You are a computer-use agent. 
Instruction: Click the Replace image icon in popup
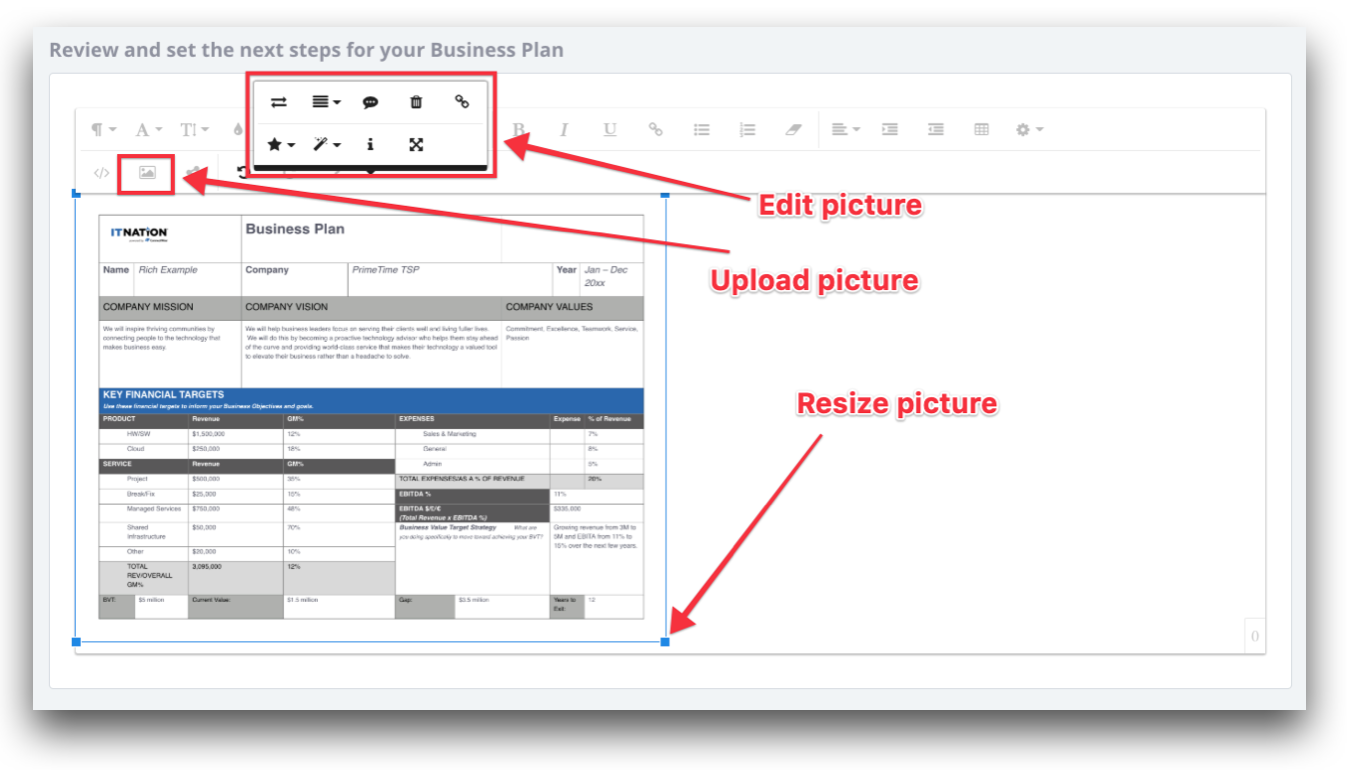click(x=279, y=102)
